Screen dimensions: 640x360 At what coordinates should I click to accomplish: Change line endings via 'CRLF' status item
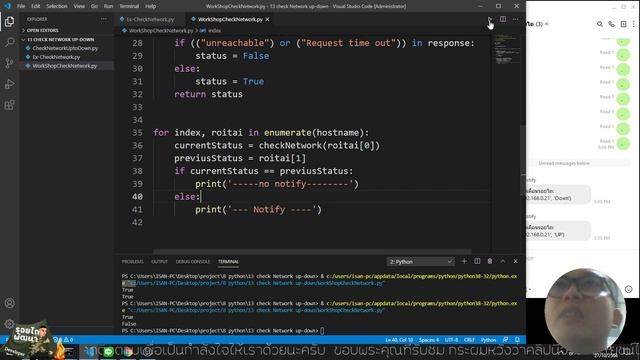coord(469,340)
